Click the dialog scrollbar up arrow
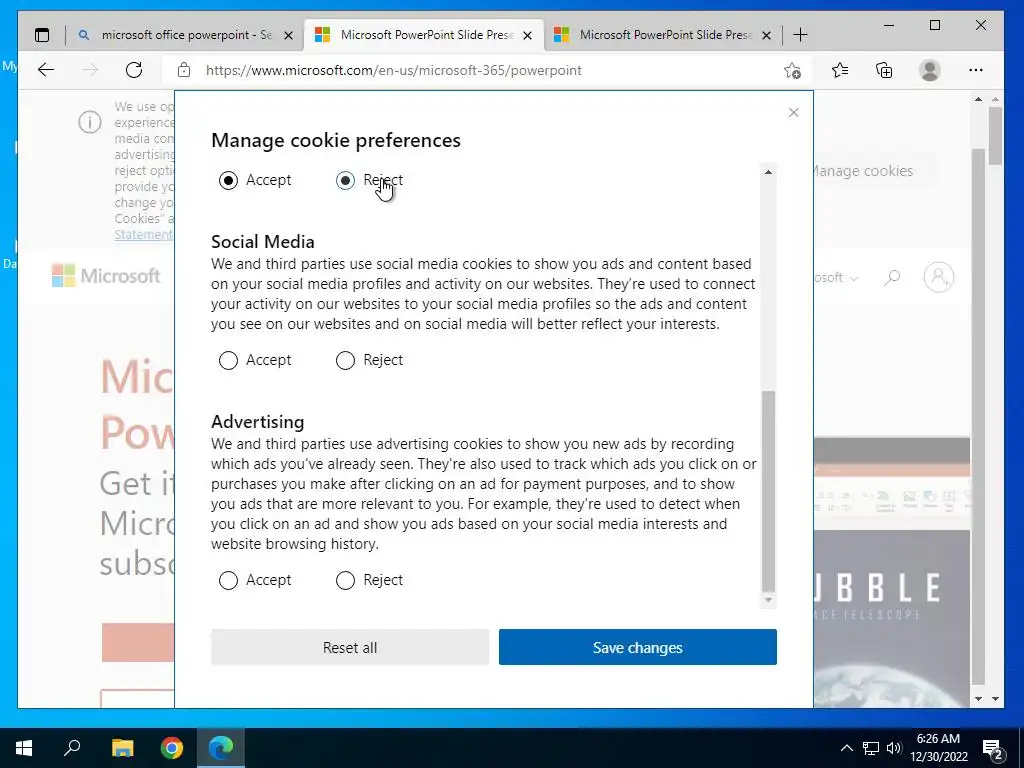This screenshot has height=768, width=1024. (x=769, y=172)
